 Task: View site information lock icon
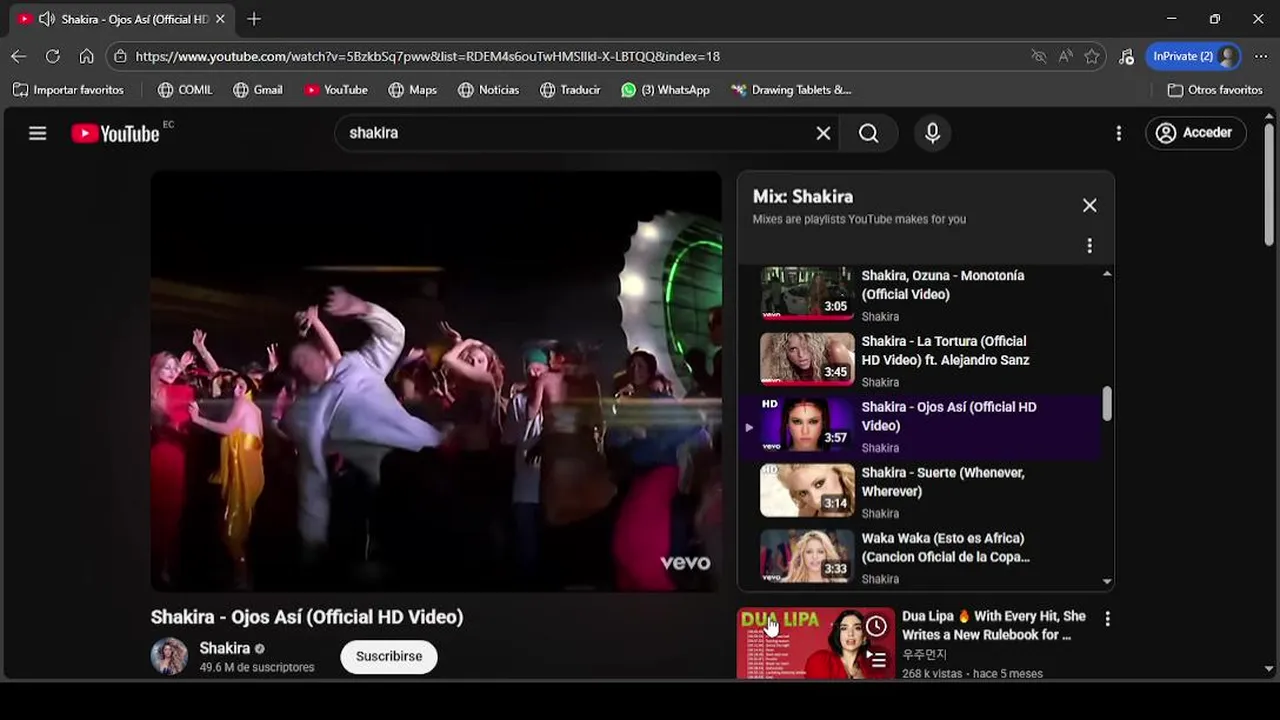click(x=121, y=56)
